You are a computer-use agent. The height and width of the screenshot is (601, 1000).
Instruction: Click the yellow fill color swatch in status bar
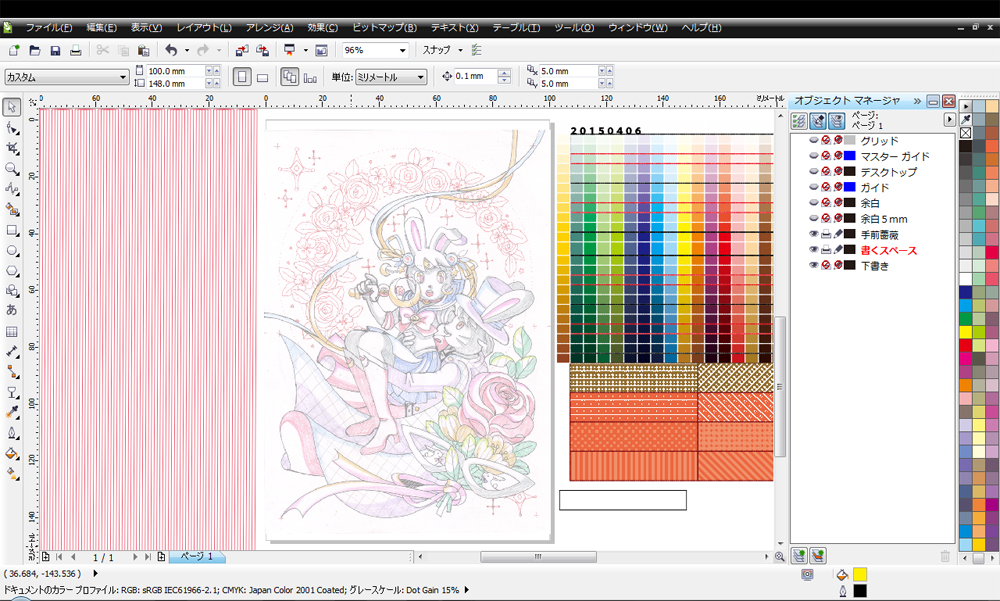(x=859, y=574)
